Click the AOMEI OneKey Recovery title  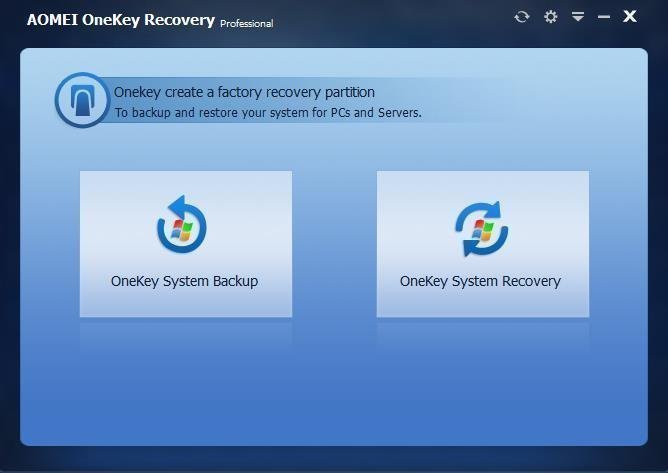(x=121, y=20)
